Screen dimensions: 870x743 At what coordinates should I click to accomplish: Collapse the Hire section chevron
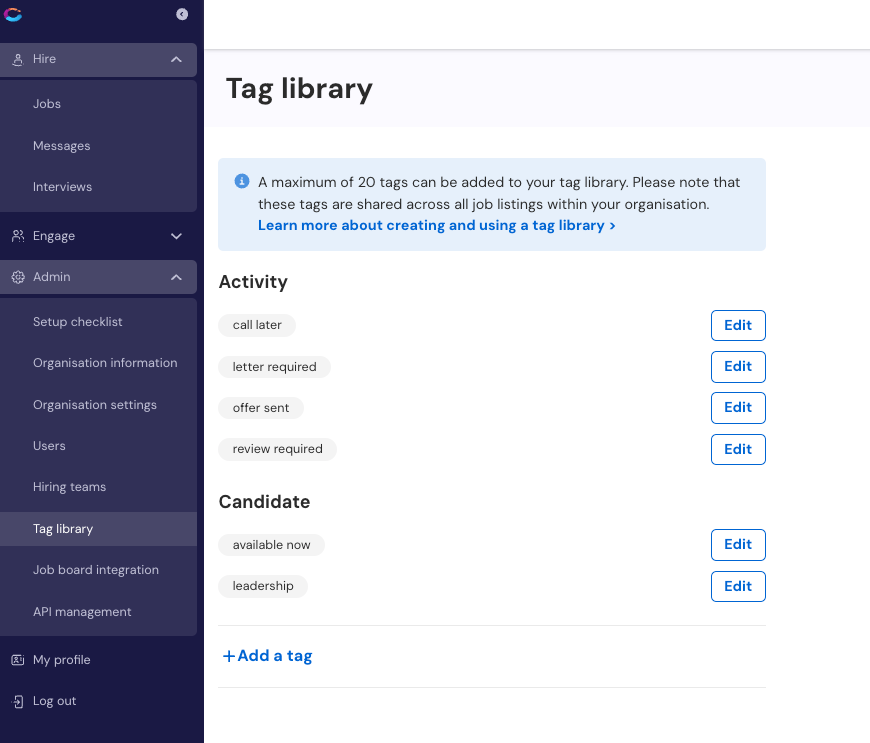point(176,59)
